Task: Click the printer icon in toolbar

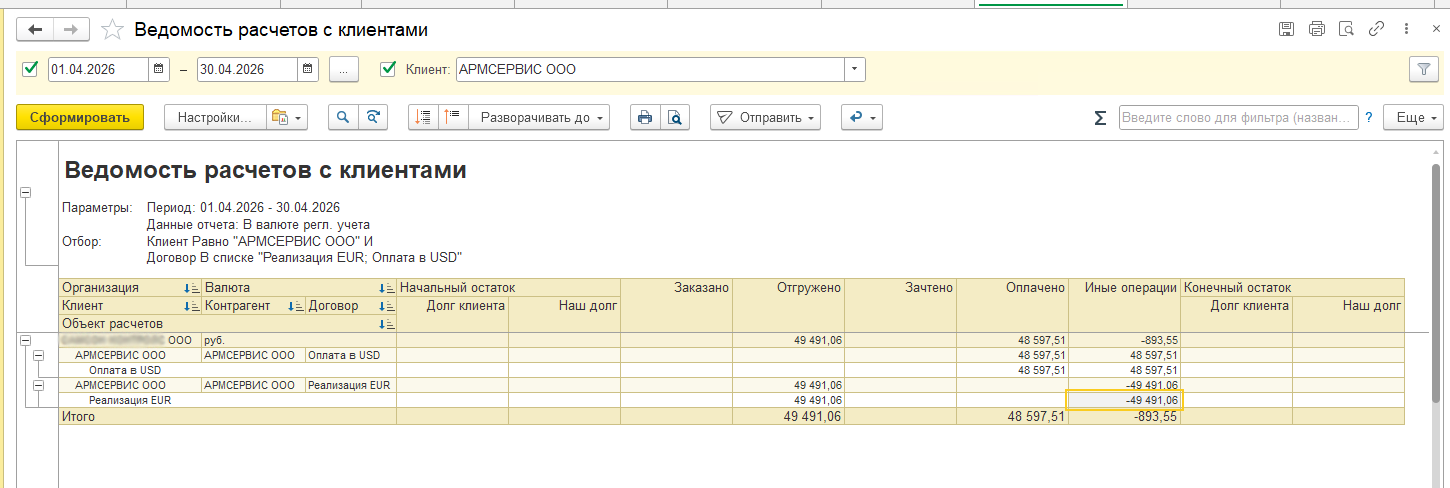Action: coord(645,118)
